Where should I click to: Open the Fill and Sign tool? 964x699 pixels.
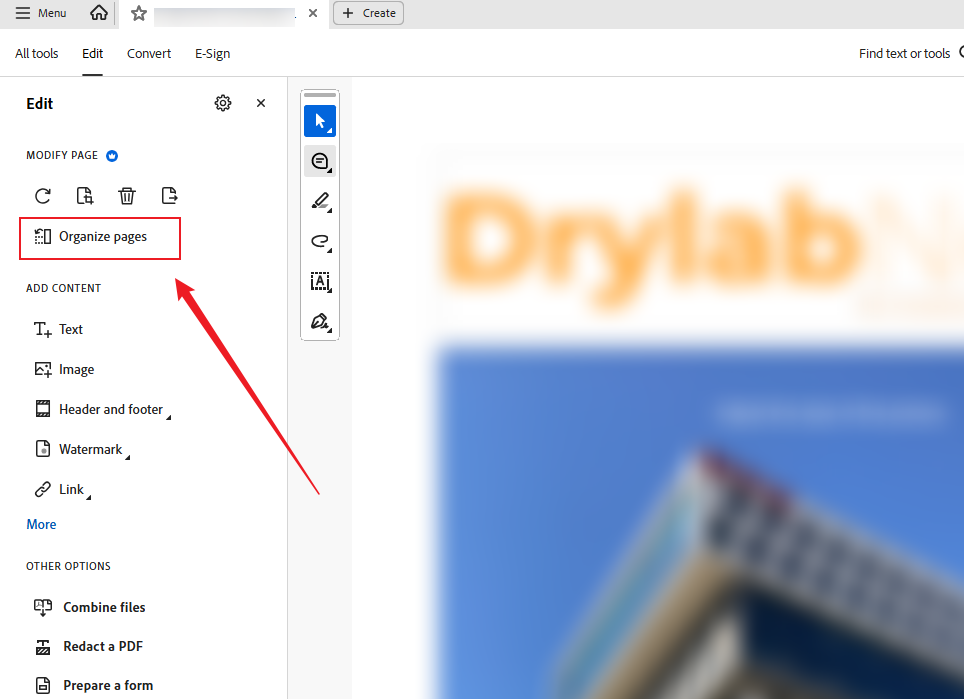click(319, 321)
